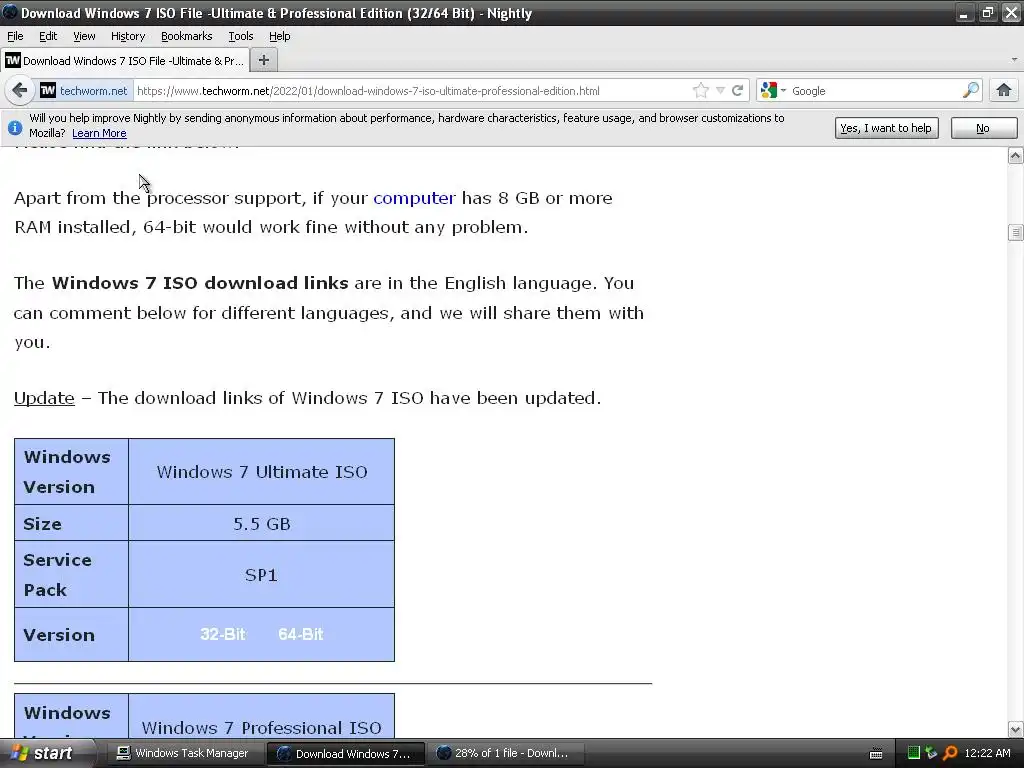Image resolution: width=1024 pixels, height=768 pixels.
Task: Select the Download Windows 7 ISO tab
Action: 124,61
